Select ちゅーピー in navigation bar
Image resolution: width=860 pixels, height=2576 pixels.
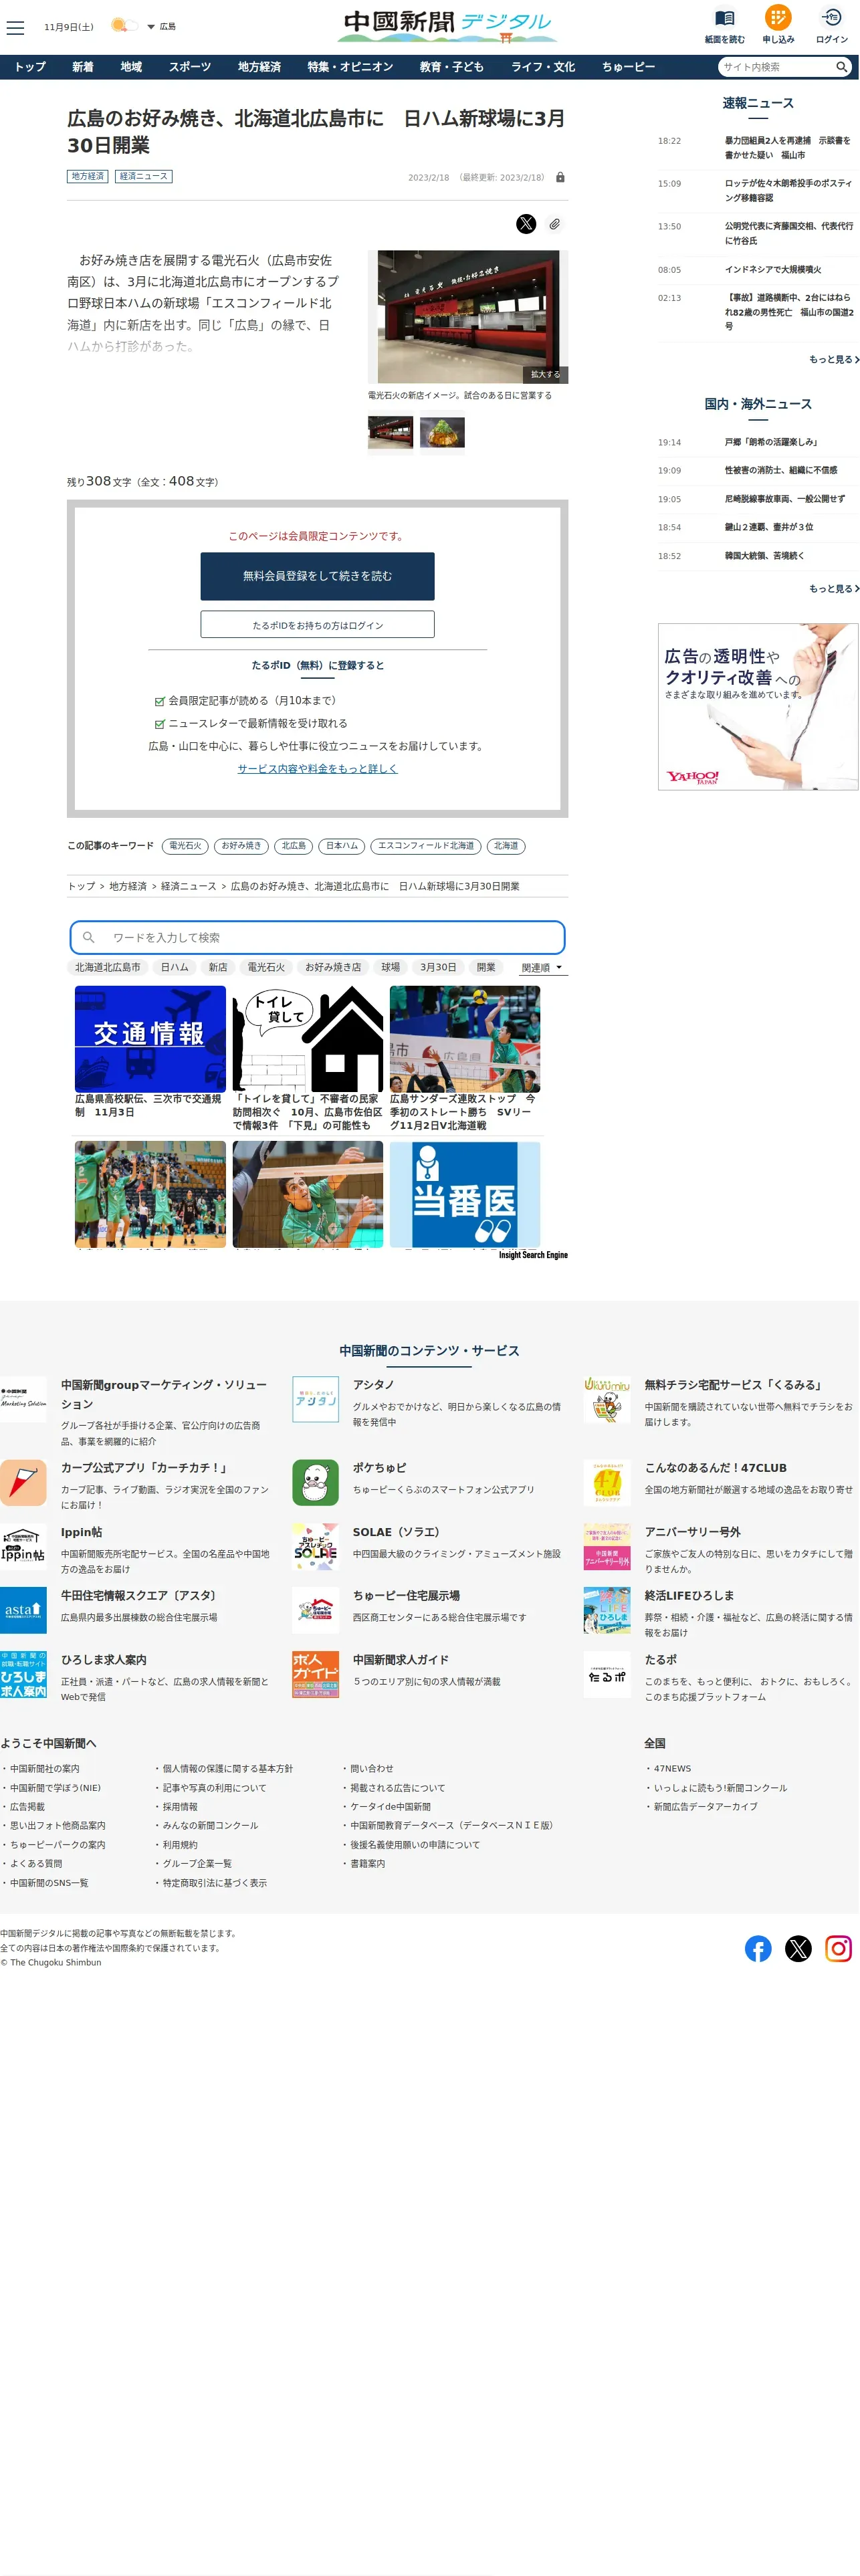tap(628, 67)
